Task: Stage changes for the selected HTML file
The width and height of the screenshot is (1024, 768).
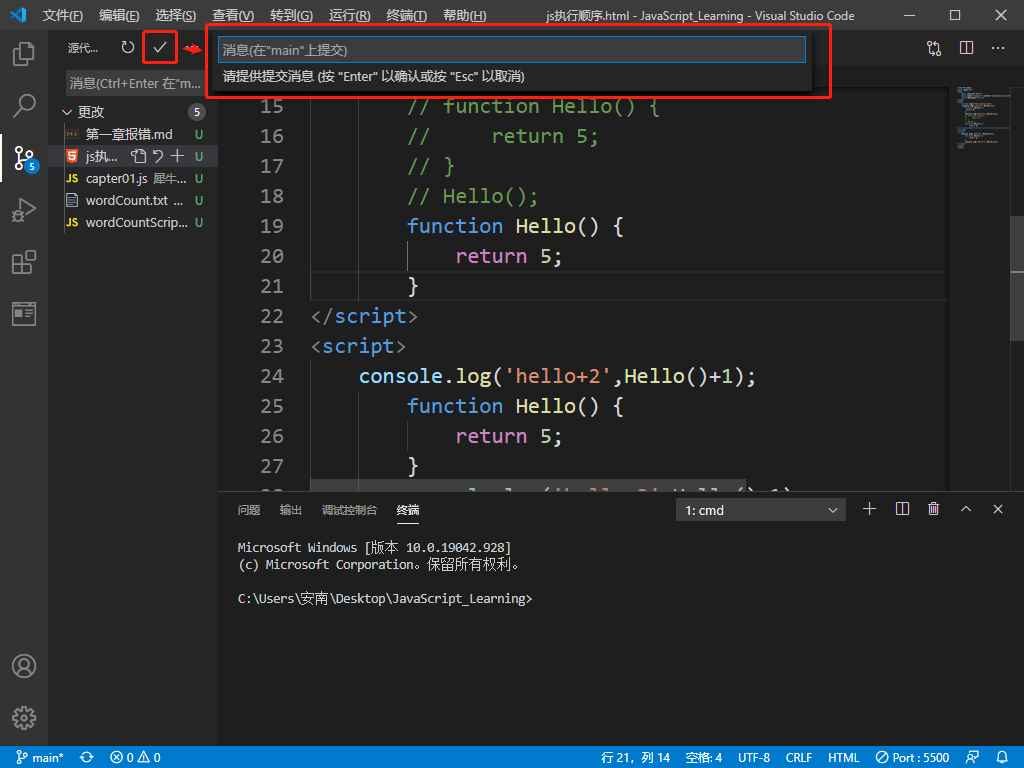Action: (x=177, y=156)
